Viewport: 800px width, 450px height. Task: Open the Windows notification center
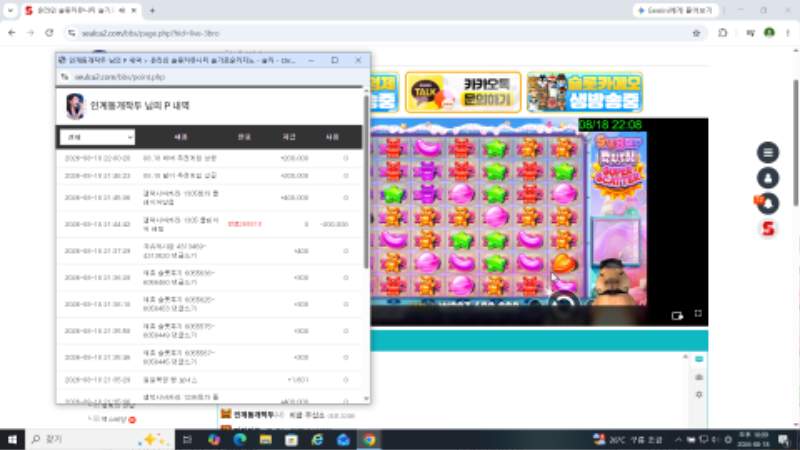[784, 439]
